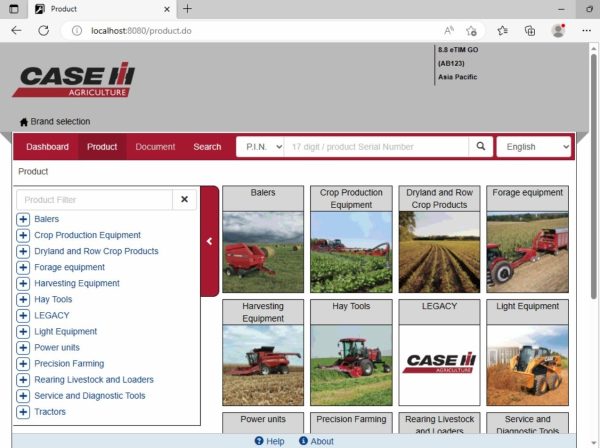600x448 pixels.
Task: Open the Light Equipment tile
Action: (x=527, y=352)
